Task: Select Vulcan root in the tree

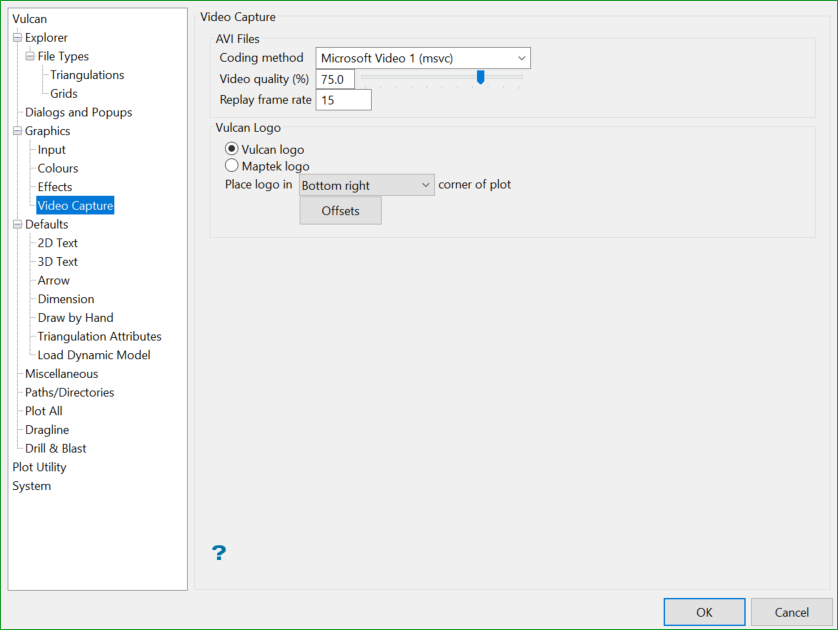Action: click(29, 19)
